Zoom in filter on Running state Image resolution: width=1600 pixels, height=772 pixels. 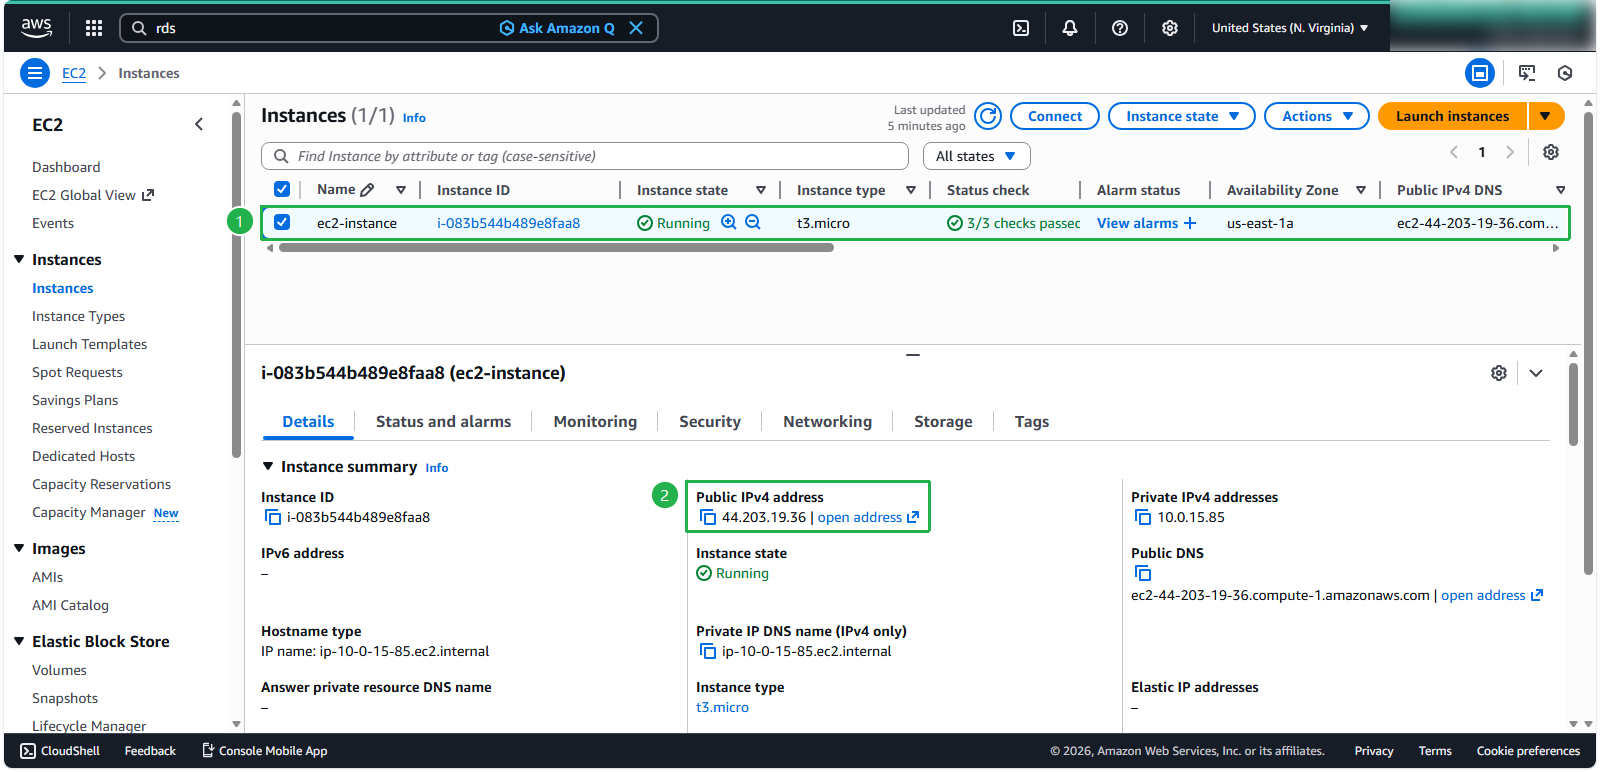point(729,222)
